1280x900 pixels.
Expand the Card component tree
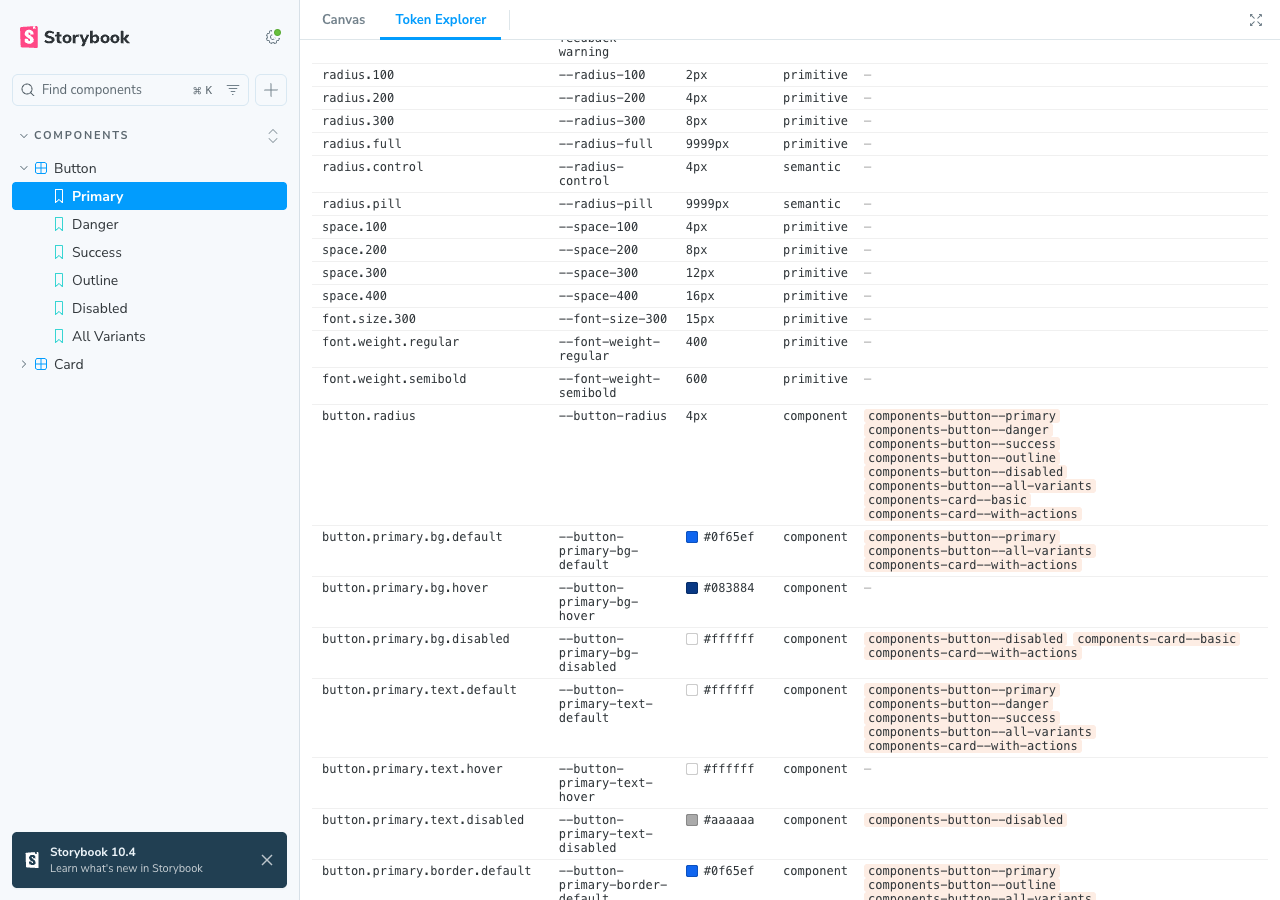click(24, 364)
